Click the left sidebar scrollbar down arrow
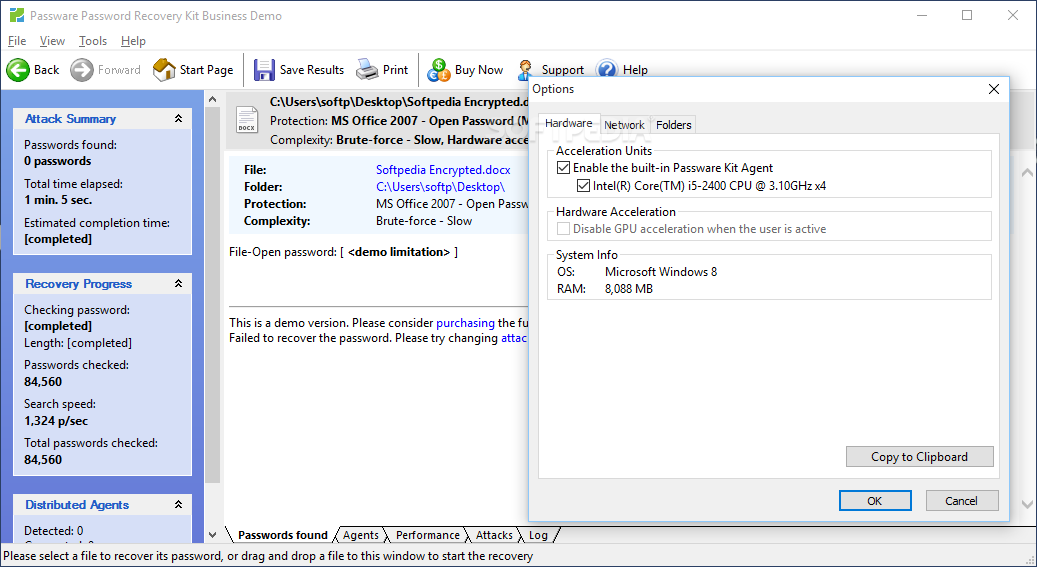This screenshot has height=567, width=1037. pos(212,535)
